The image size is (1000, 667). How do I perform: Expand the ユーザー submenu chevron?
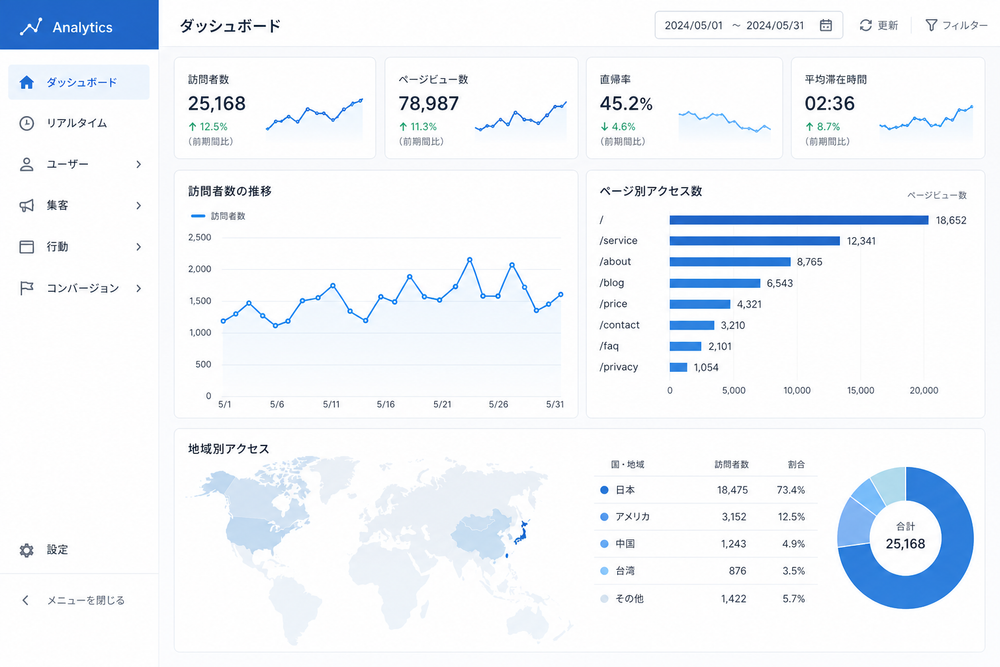click(x=138, y=165)
